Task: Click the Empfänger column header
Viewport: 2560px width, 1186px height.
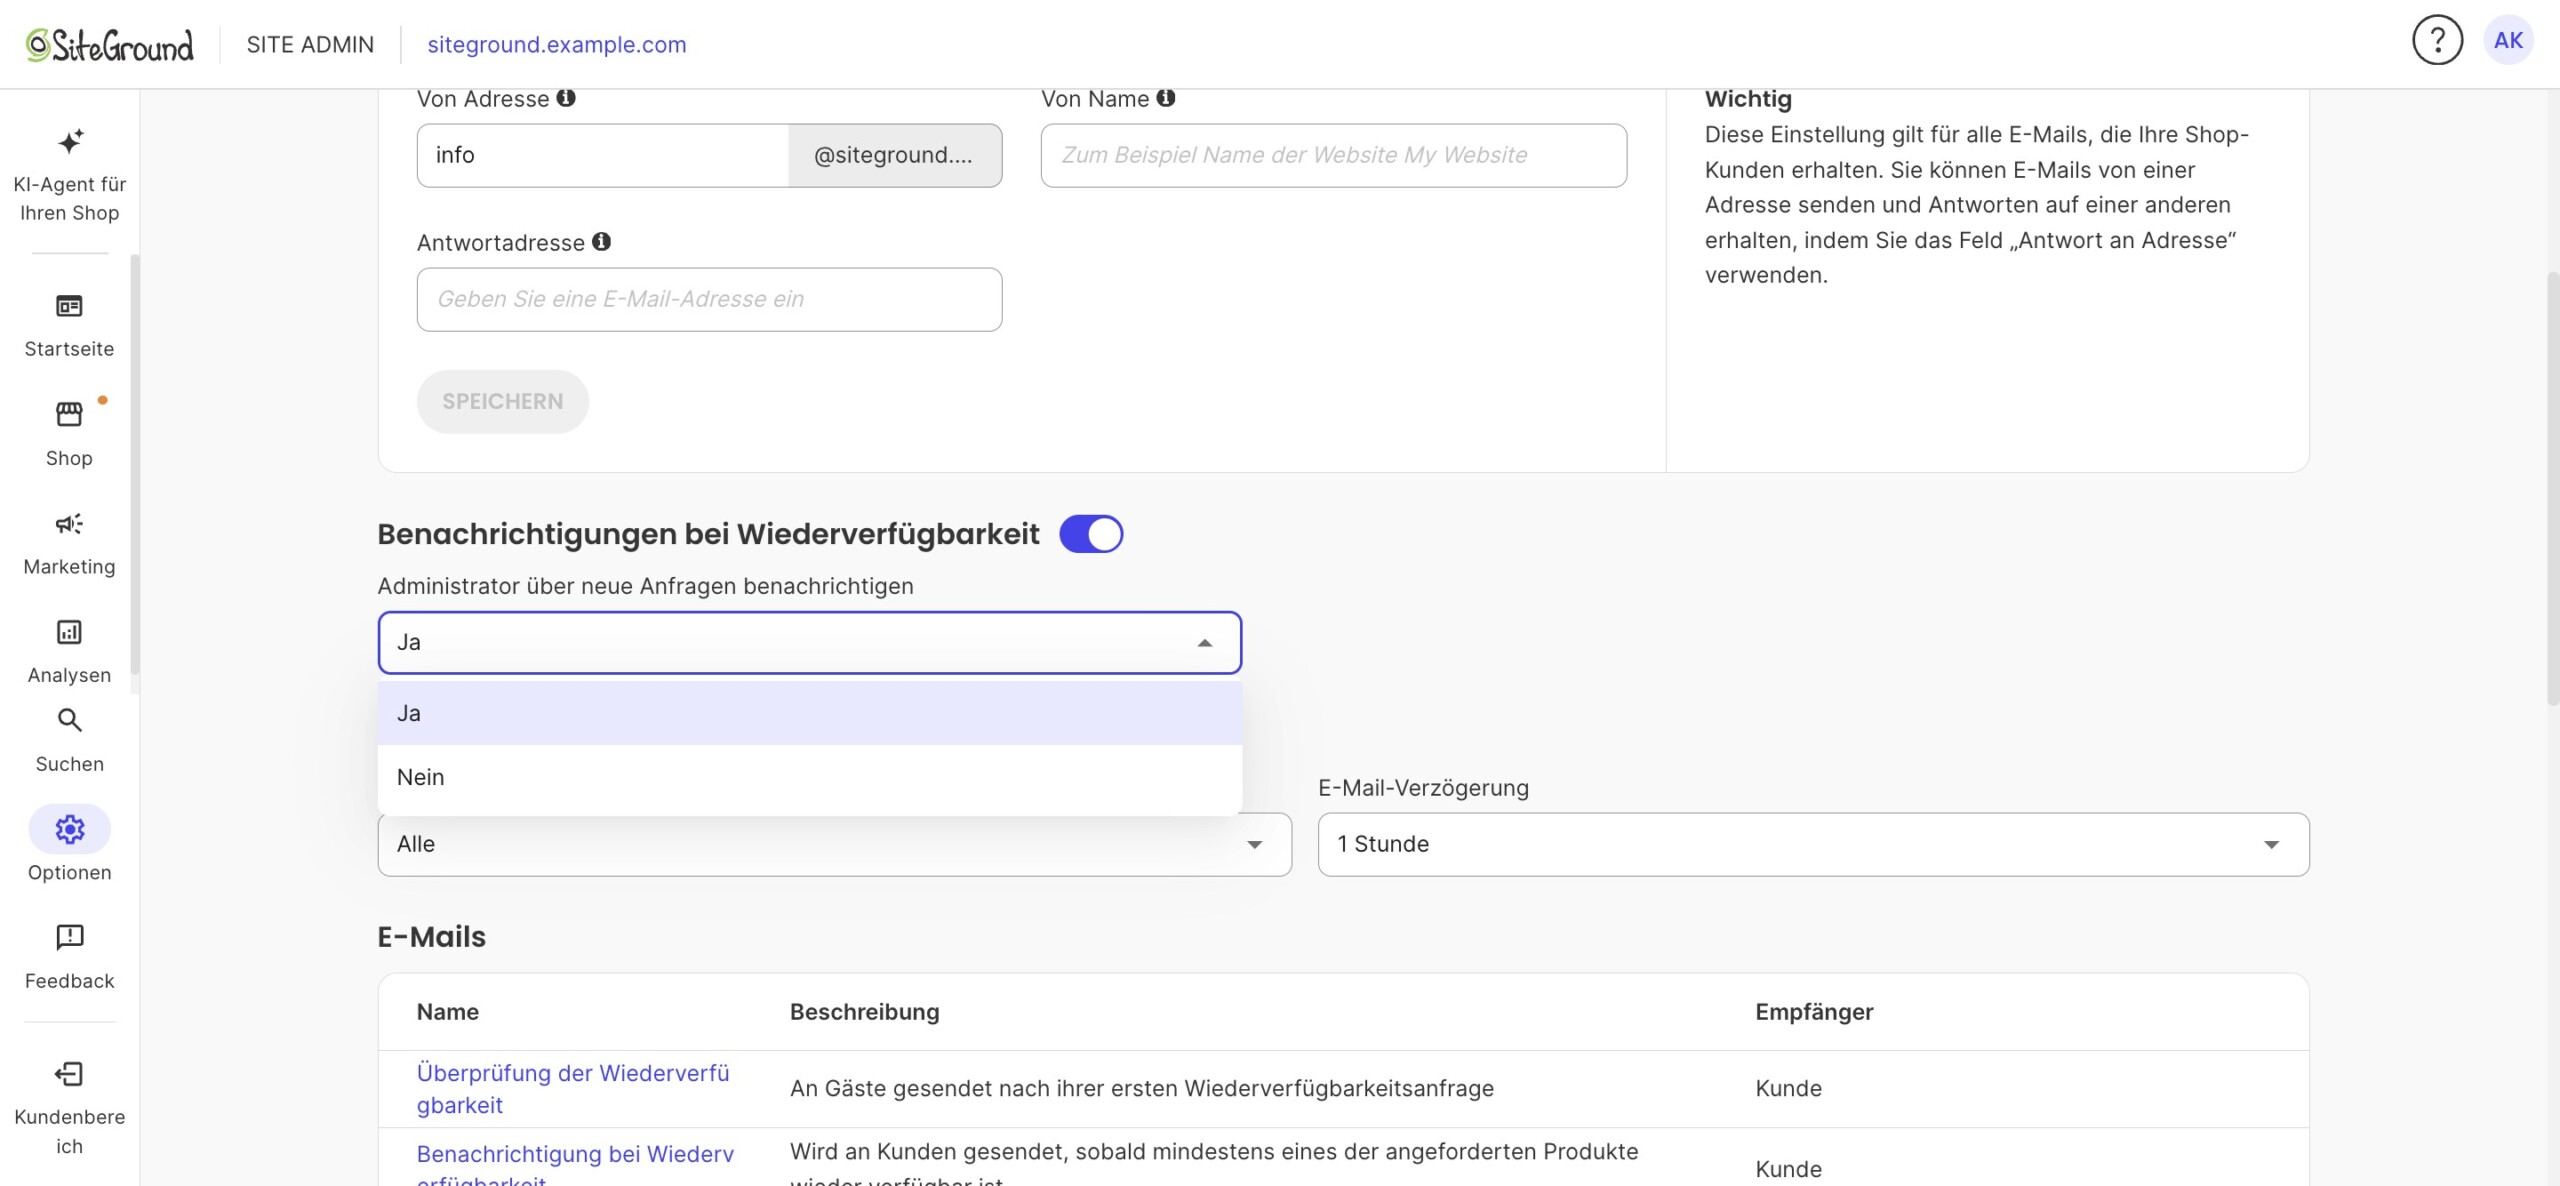Action: click(x=1814, y=1012)
